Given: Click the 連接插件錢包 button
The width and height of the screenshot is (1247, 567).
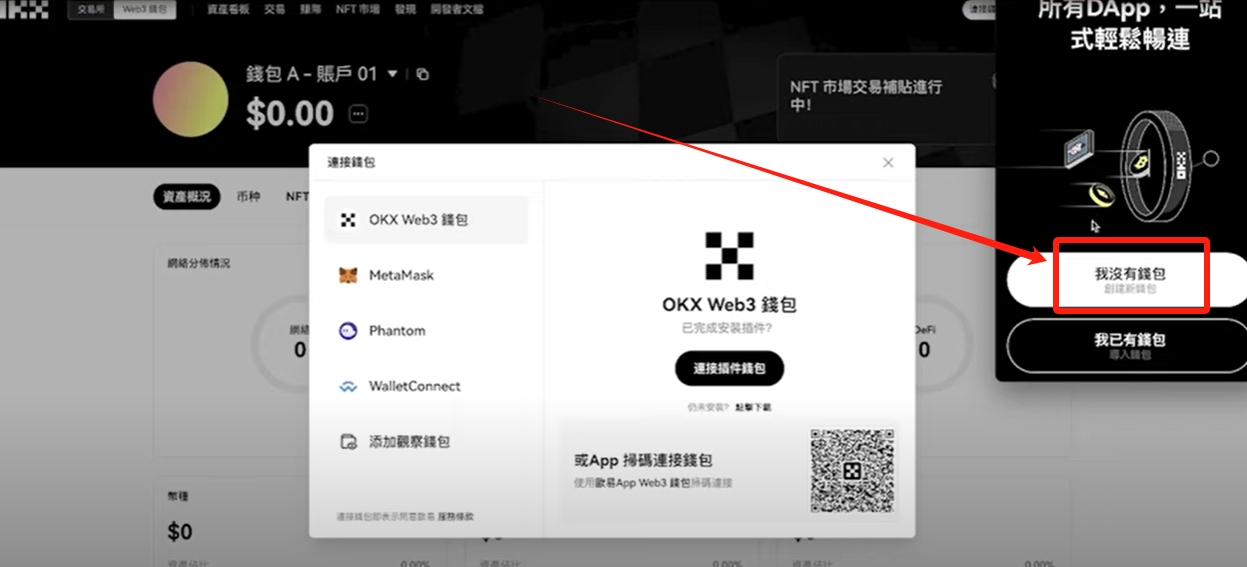Looking at the screenshot, I should (729, 368).
